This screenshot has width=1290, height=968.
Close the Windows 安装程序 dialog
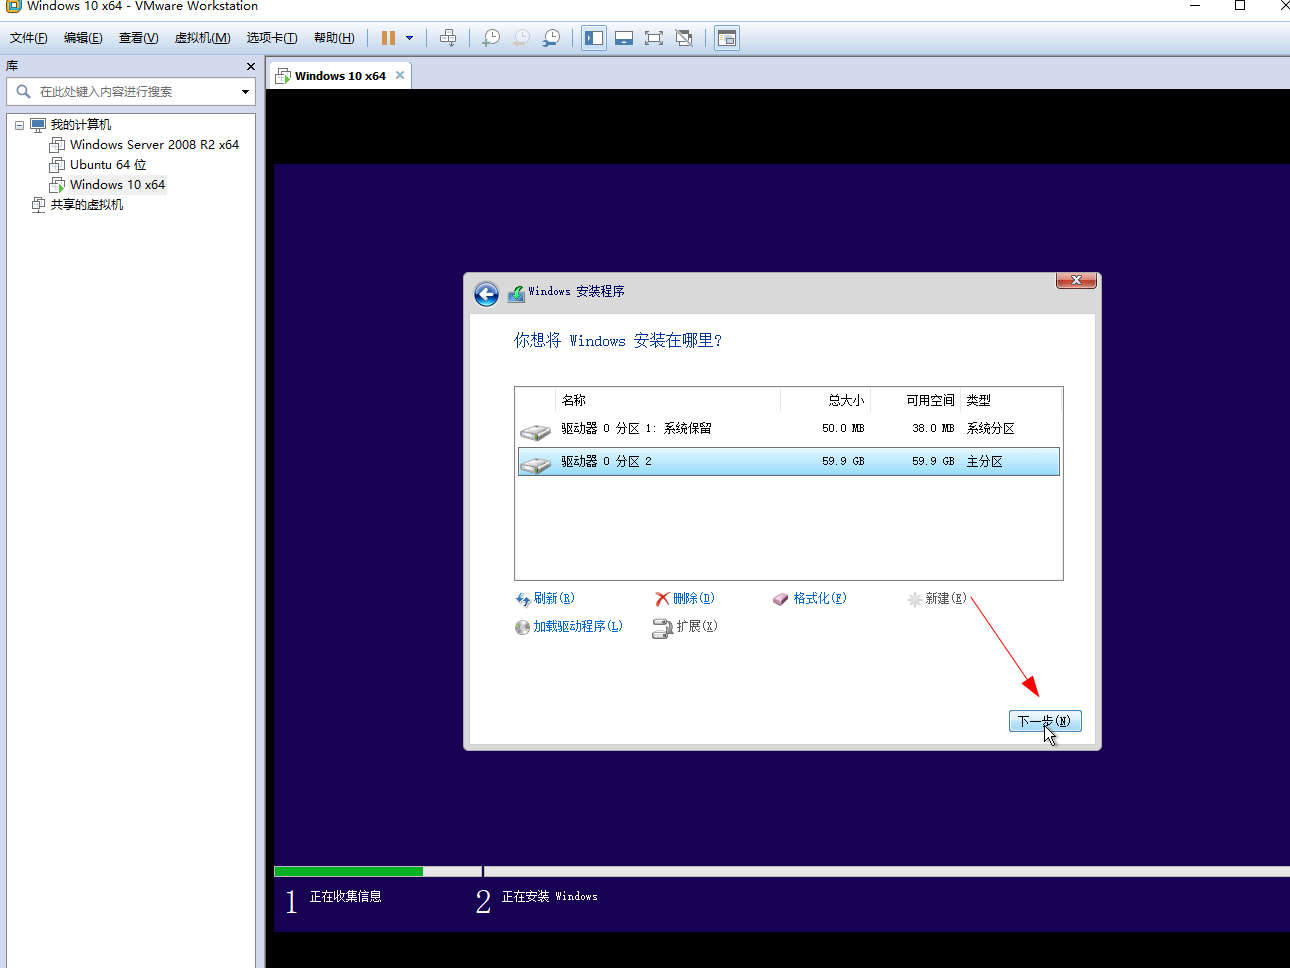coord(1076,281)
